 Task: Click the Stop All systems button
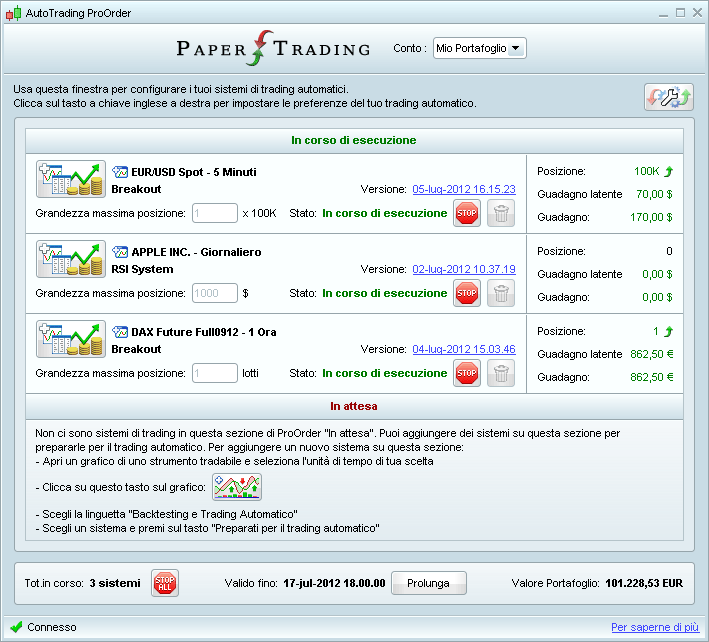pyautogui.click(x=165, y=583)
